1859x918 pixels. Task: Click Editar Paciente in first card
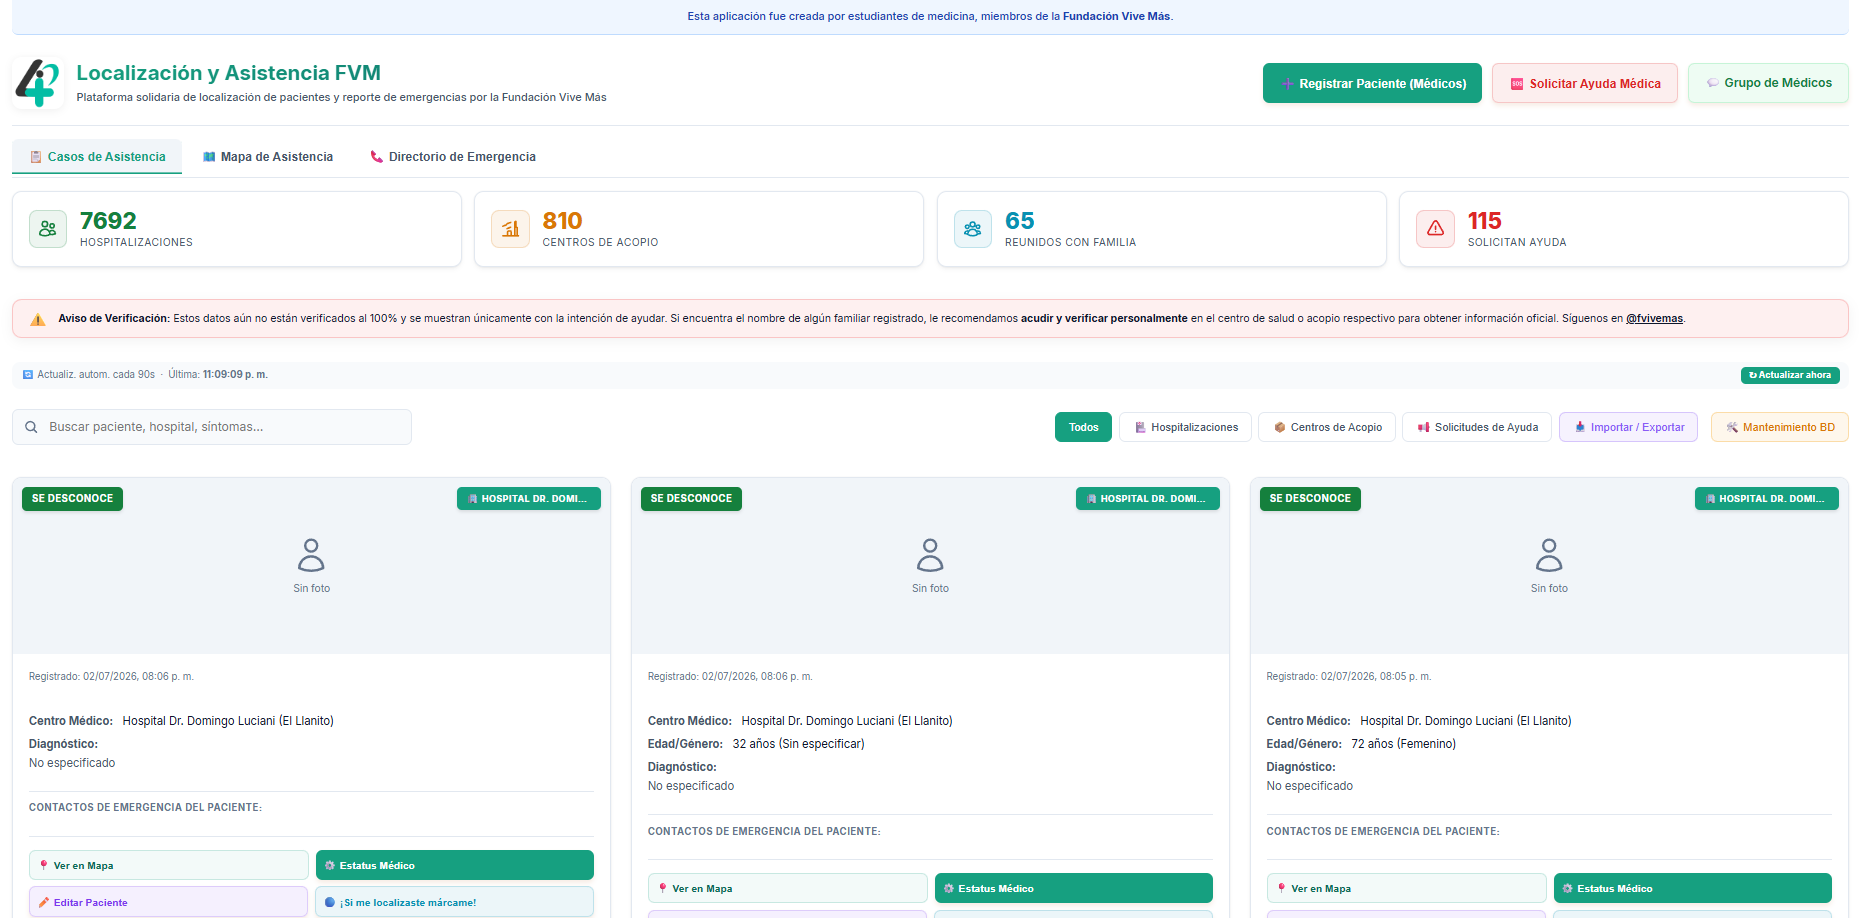[x=169, y=902]
